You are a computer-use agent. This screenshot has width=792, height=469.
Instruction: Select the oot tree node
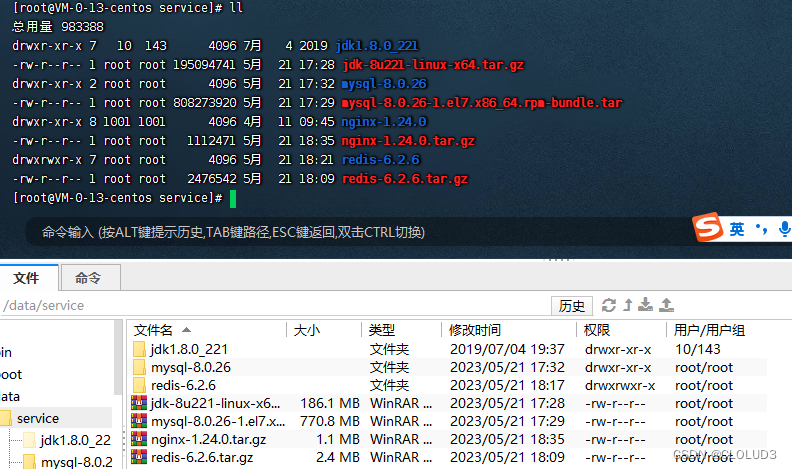(11, 375)
